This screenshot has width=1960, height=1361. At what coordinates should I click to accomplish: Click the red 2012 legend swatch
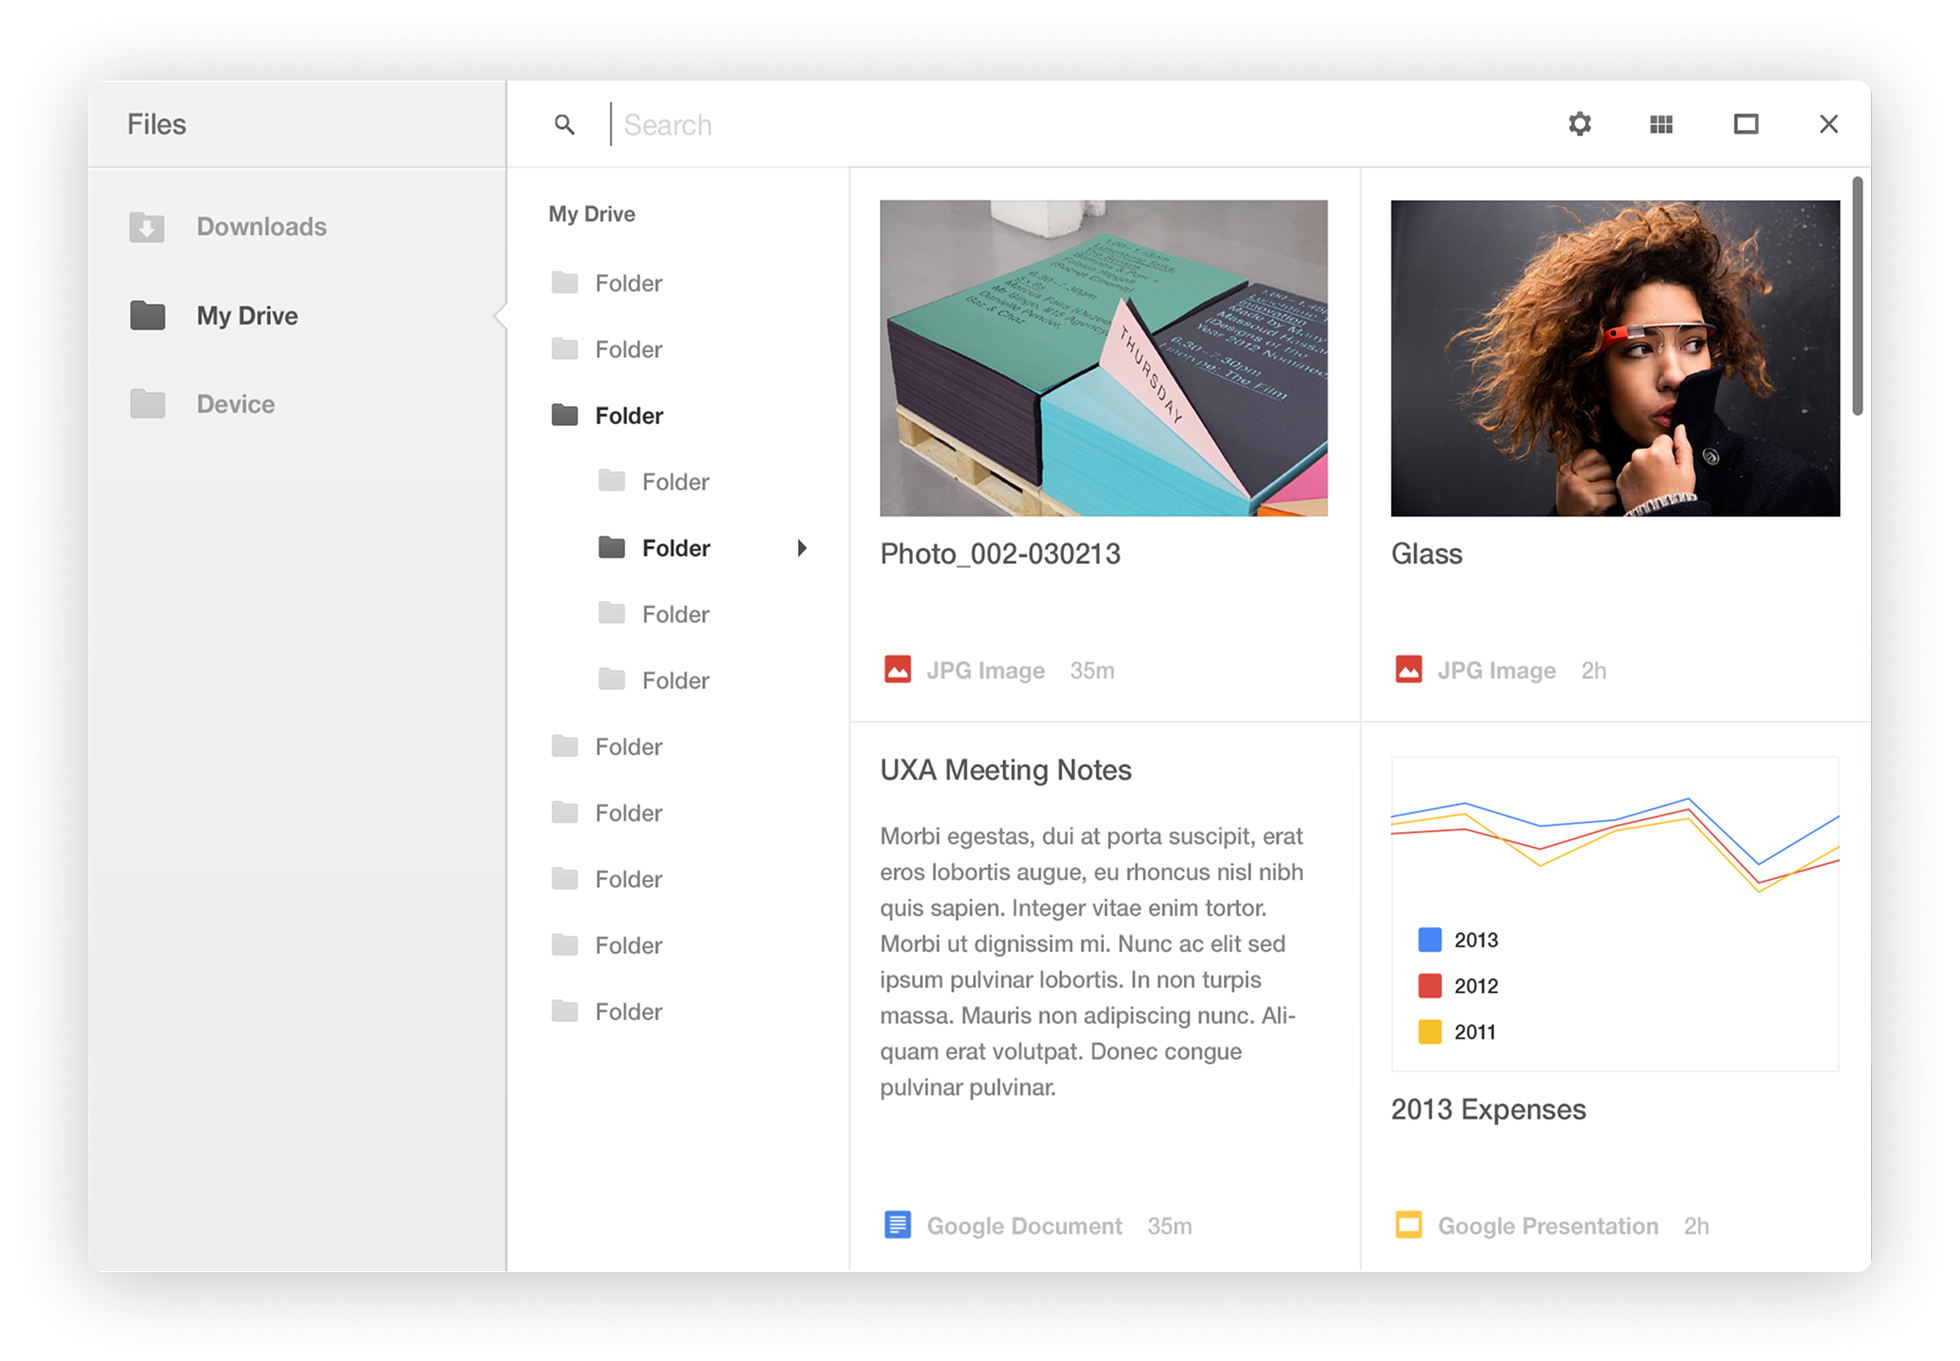click(1430, 986)
